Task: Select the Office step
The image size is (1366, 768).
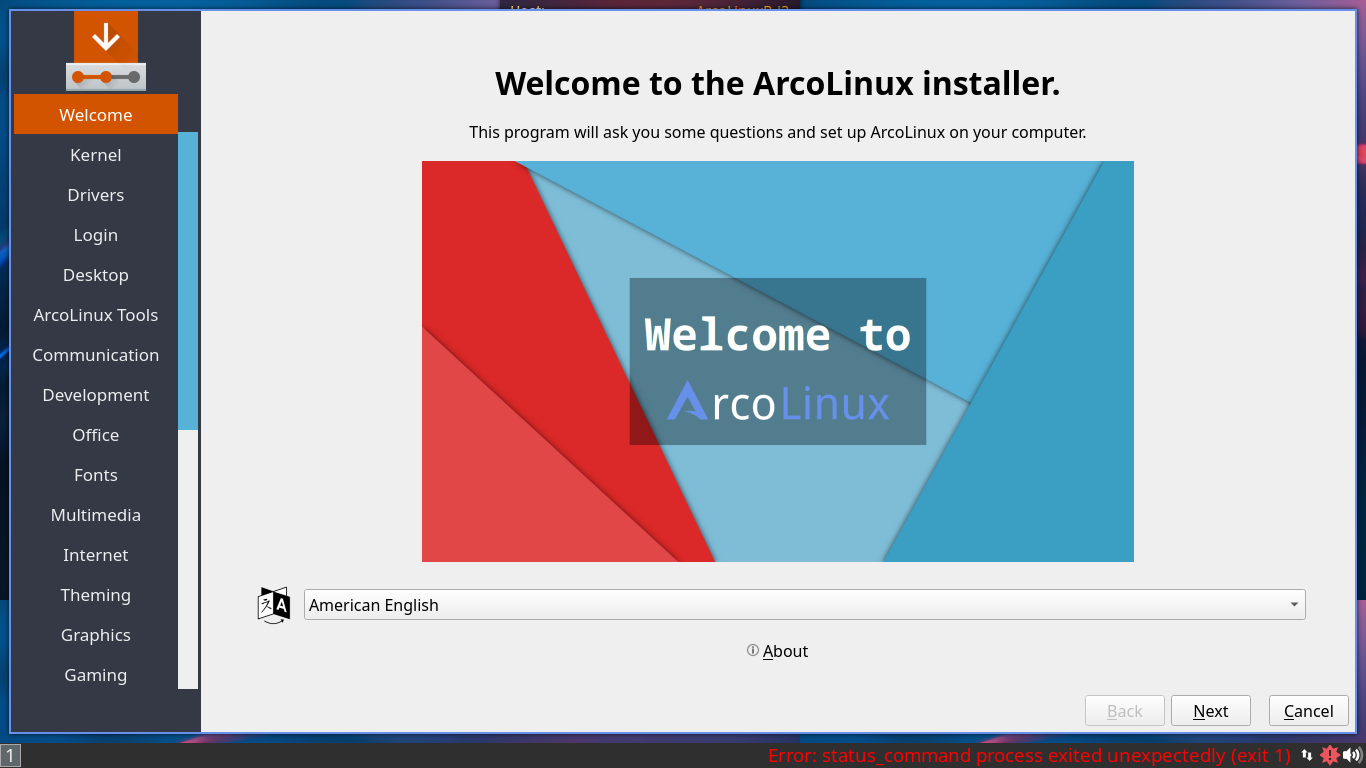Action: [96, 435]
